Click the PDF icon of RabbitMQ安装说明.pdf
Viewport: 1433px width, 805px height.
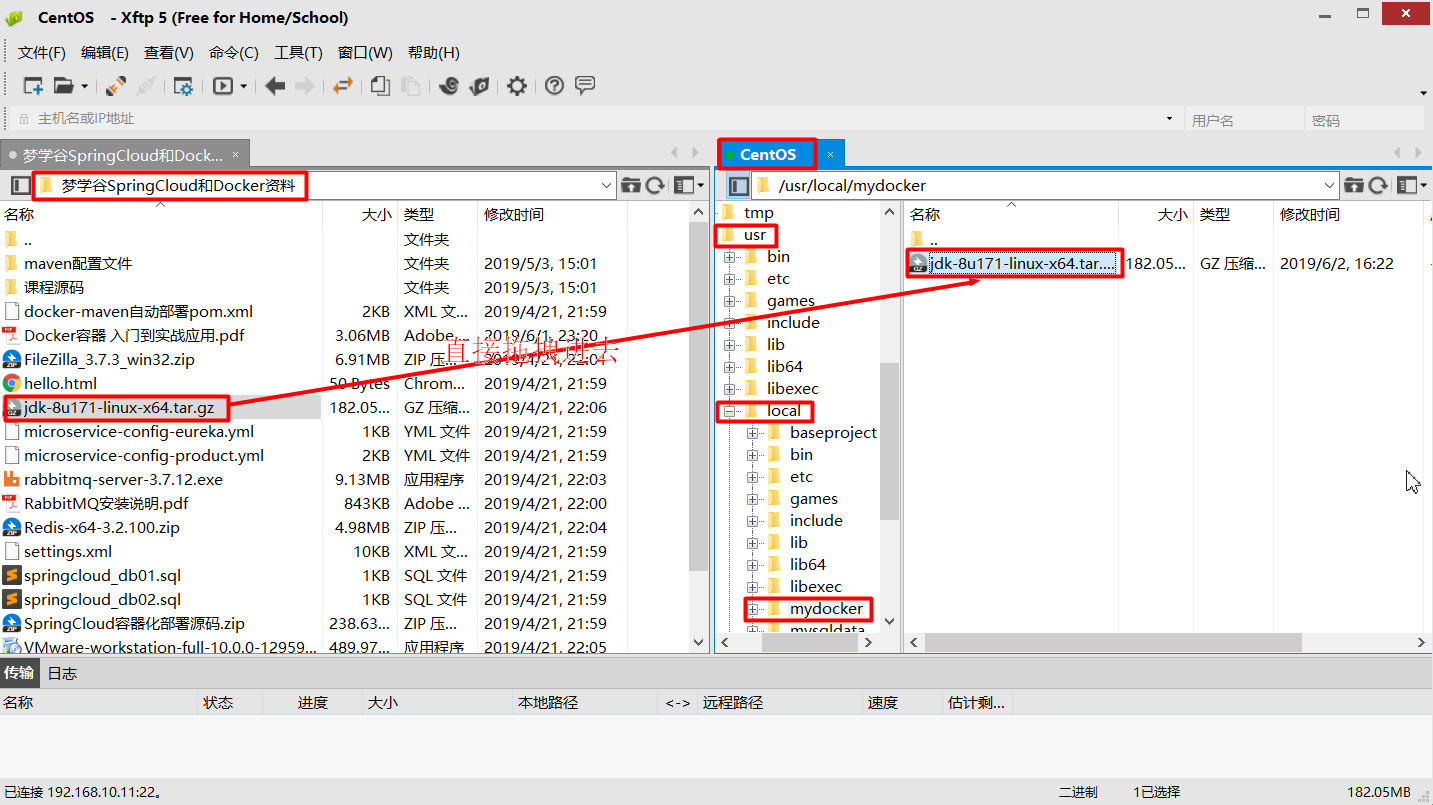pyautogui.click(x=12, y=503)
